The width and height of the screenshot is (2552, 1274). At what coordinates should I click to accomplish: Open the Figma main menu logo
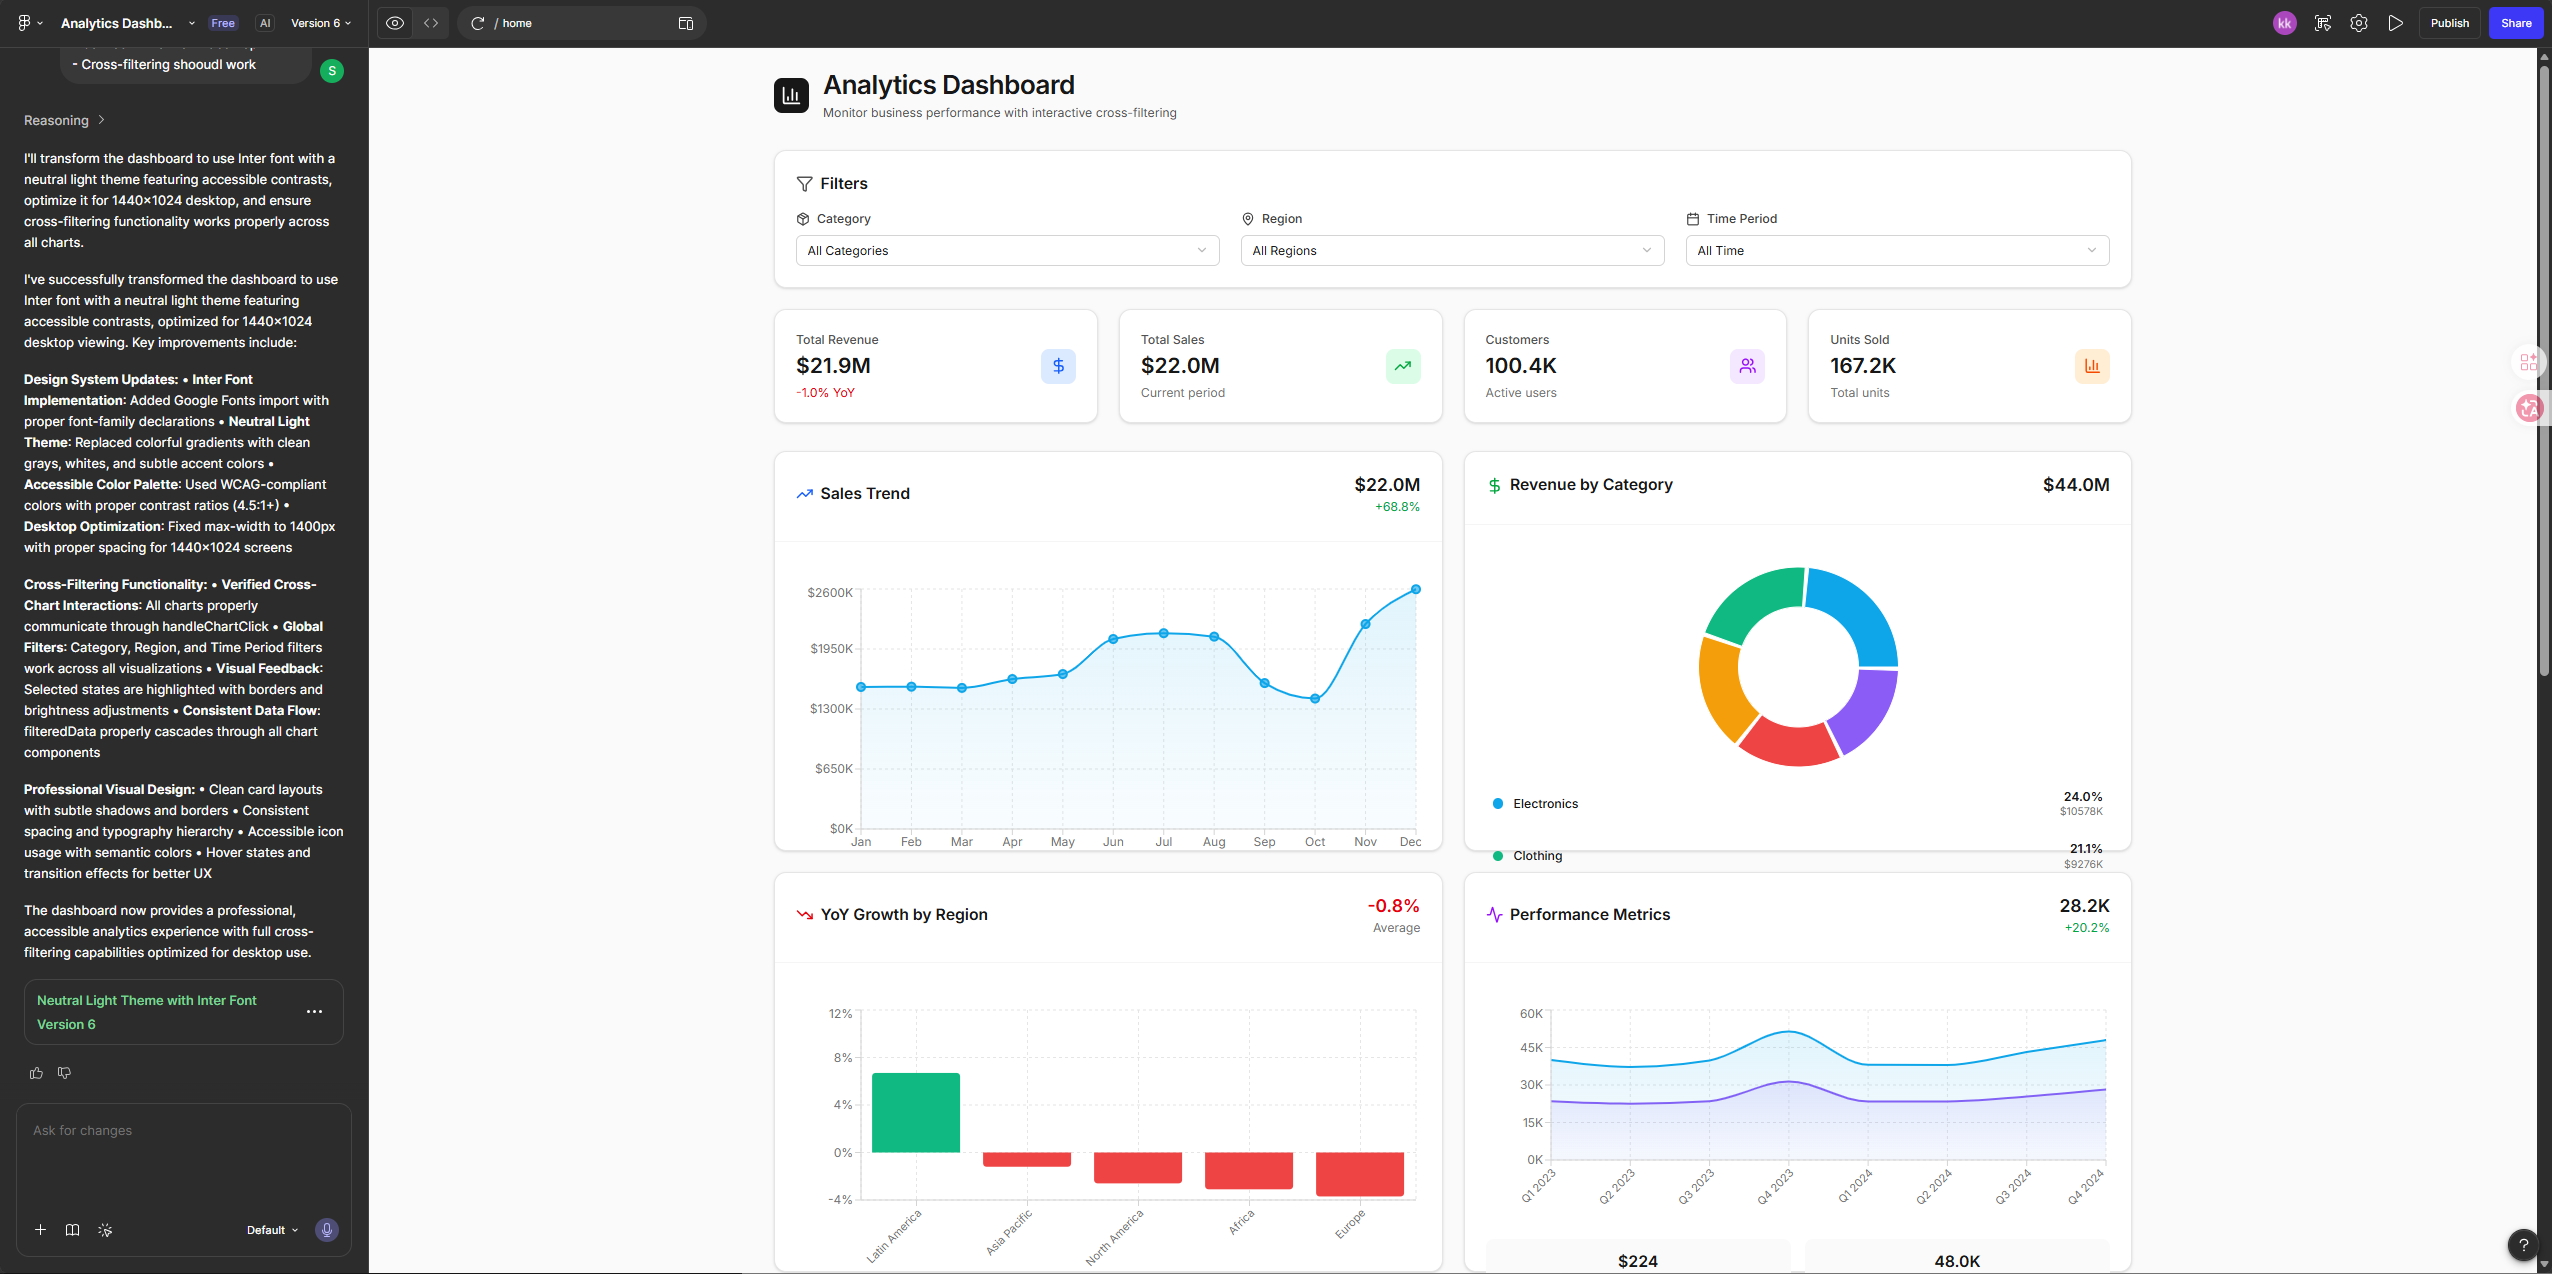tap(29, 23)
